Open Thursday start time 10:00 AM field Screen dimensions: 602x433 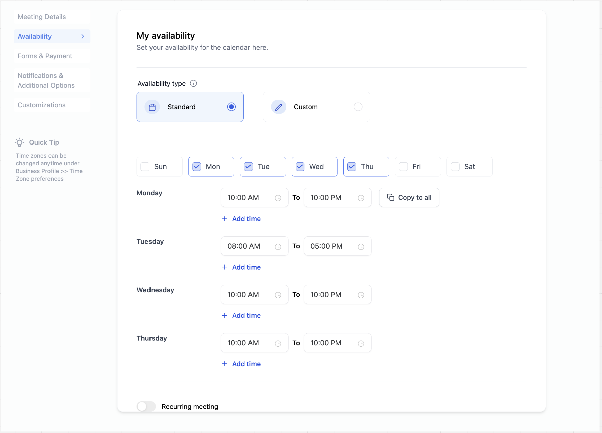(254, 343)
